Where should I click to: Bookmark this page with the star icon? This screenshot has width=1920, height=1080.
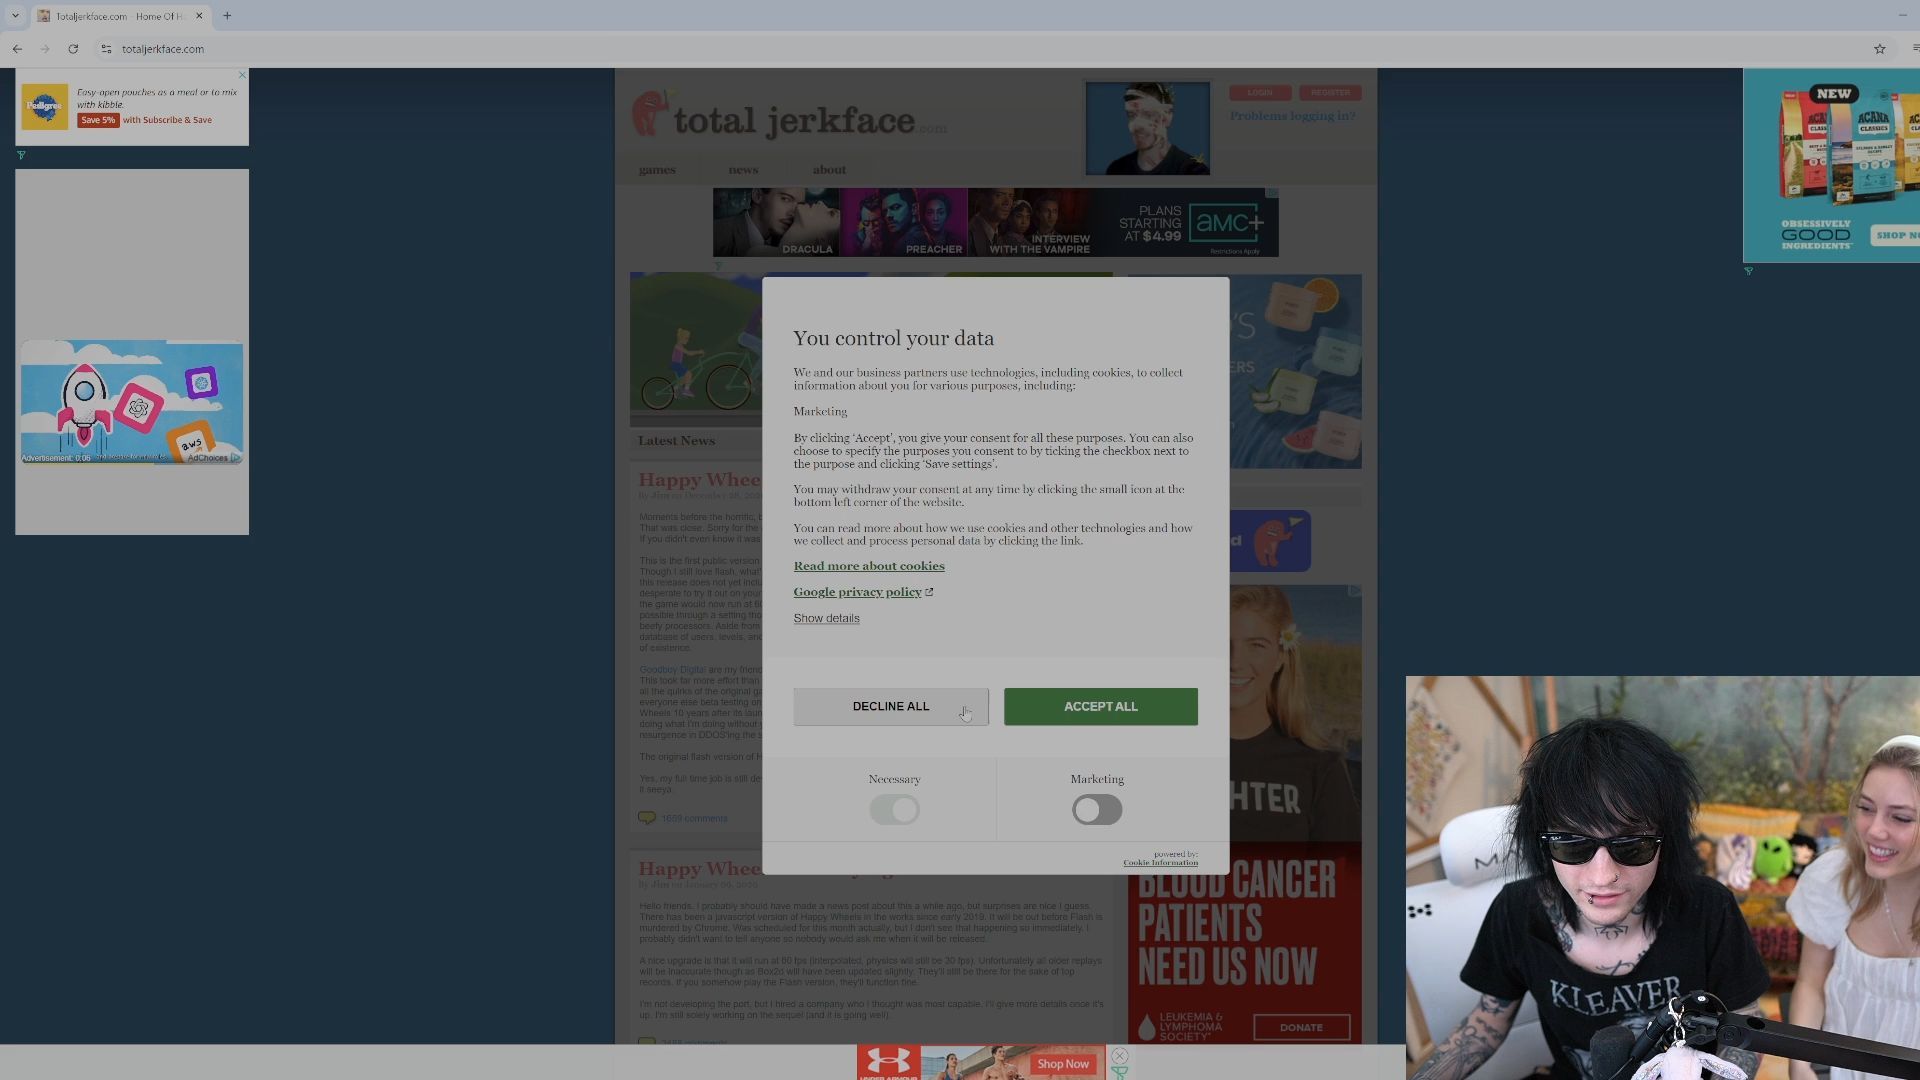coord(1879,49)
